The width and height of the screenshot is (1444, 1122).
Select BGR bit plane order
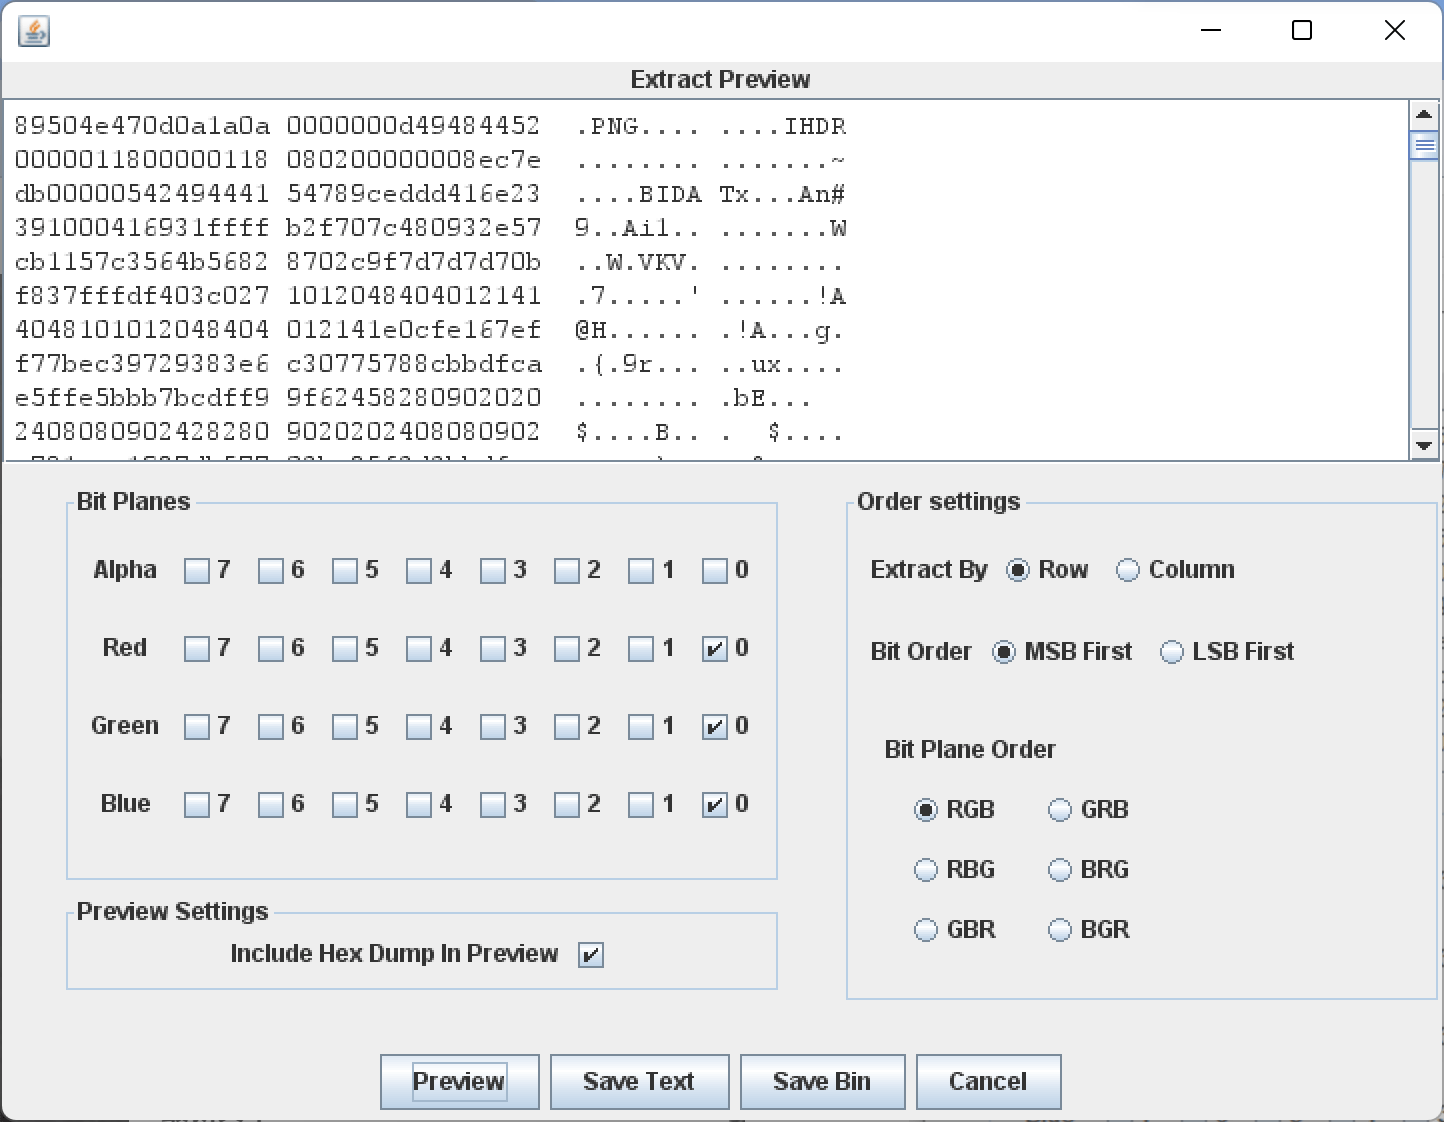pyautogui.click(x=1059, y=930)
